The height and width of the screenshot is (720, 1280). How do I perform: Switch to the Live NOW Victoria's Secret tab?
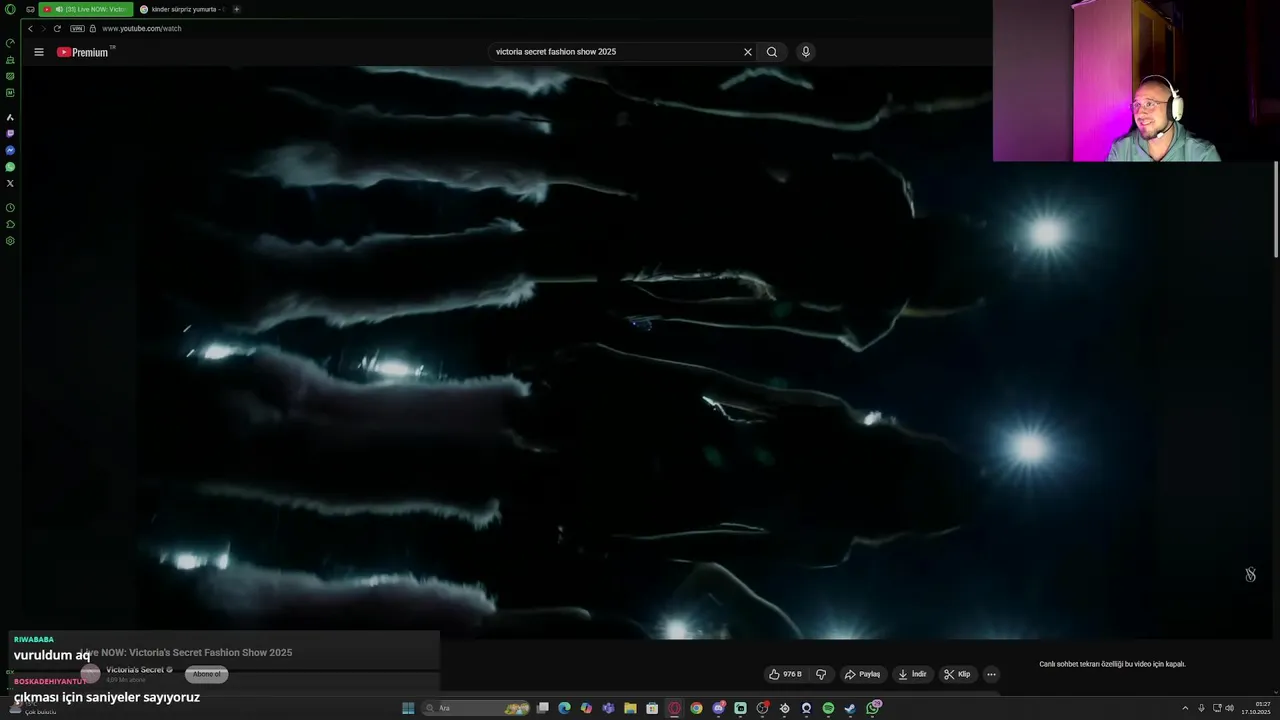pyautogui.click(x=85, y=9)
